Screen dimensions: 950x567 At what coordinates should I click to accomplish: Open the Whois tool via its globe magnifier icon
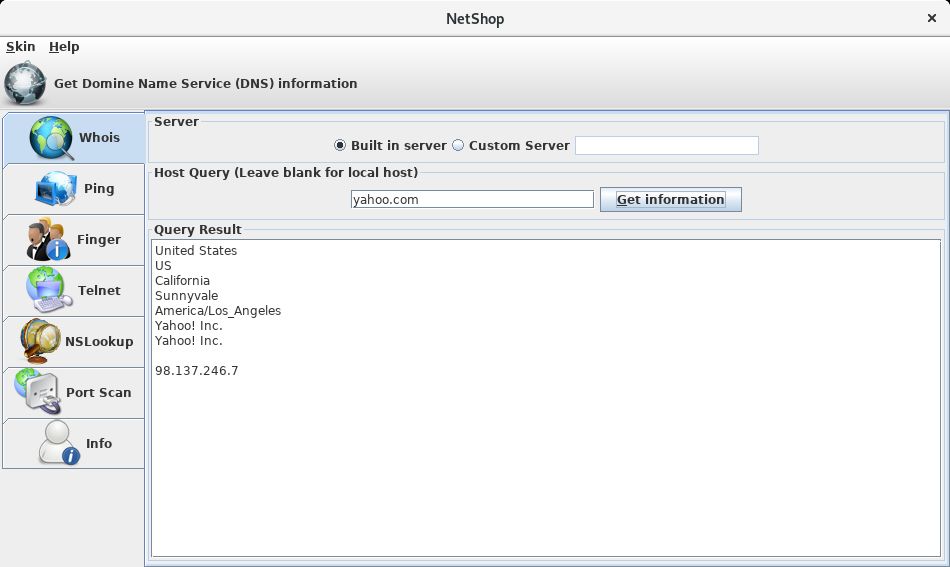[x=51, y=138]
